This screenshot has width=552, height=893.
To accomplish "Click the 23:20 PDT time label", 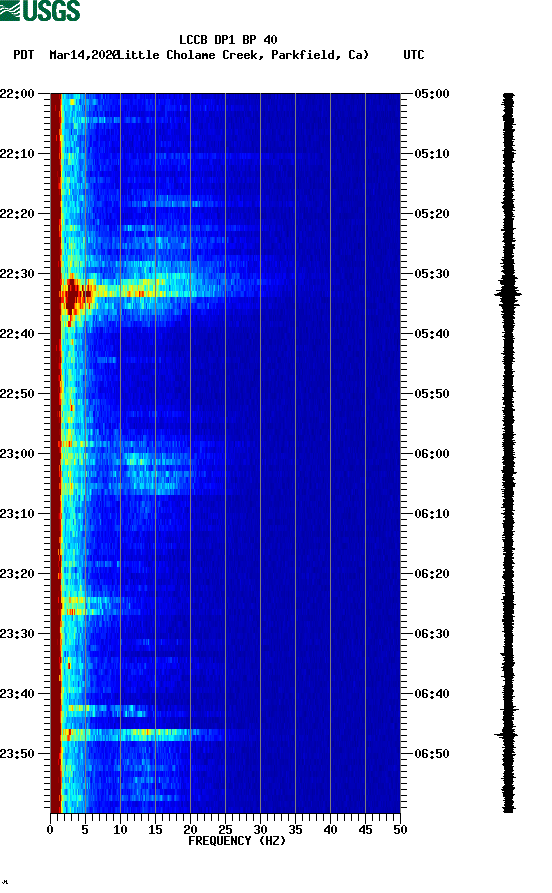I will click(x=17, y=574).
